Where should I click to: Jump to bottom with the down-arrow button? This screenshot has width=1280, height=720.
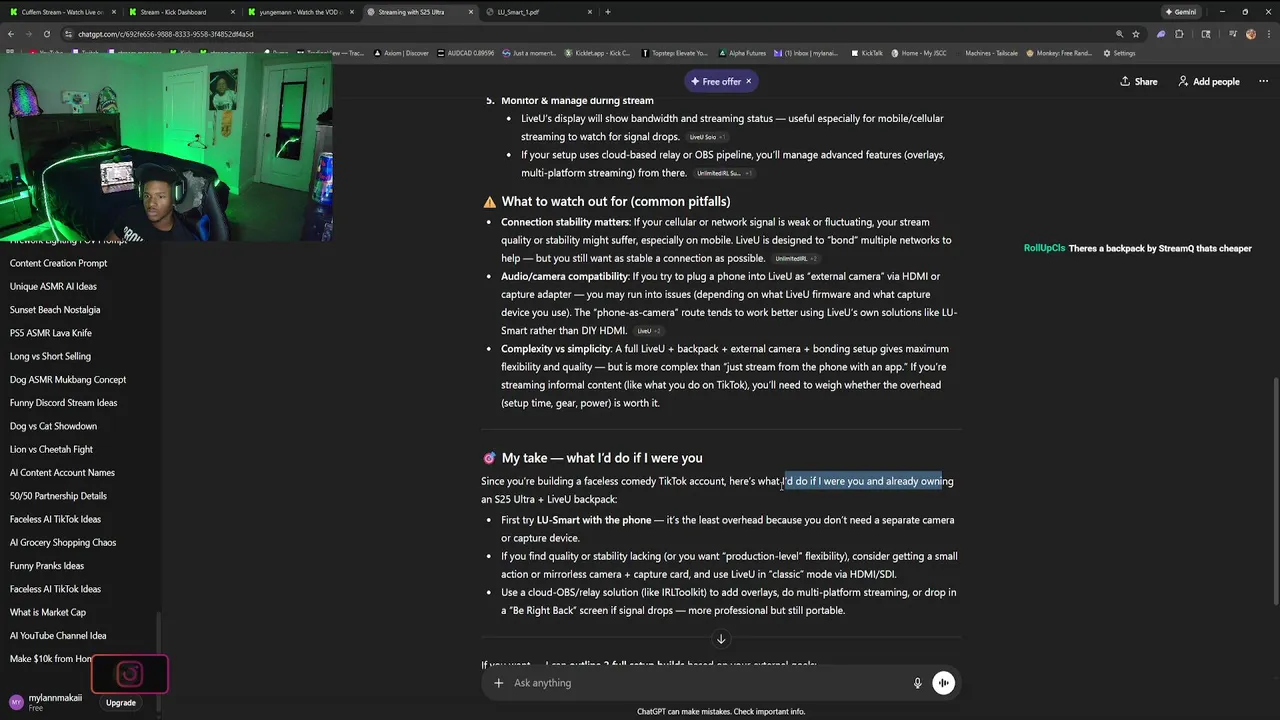(720, 639)
